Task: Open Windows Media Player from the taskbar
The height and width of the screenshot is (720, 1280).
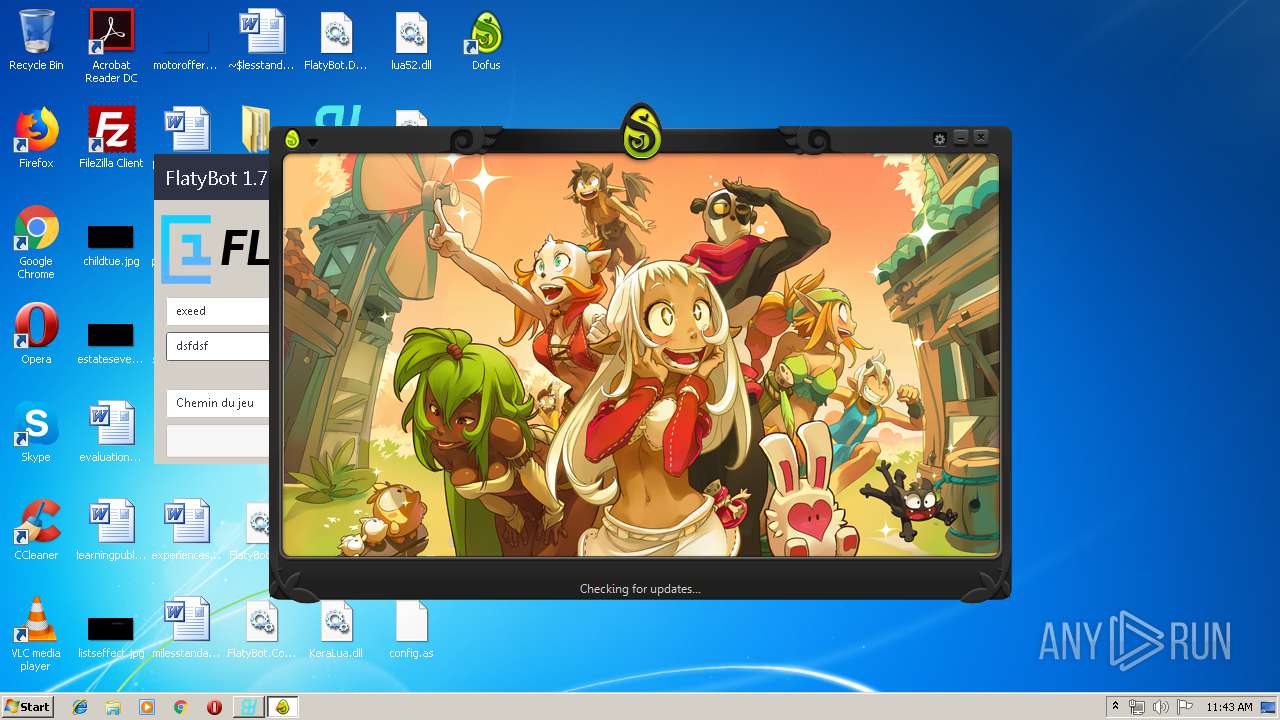Action: (x=147, y=707)
